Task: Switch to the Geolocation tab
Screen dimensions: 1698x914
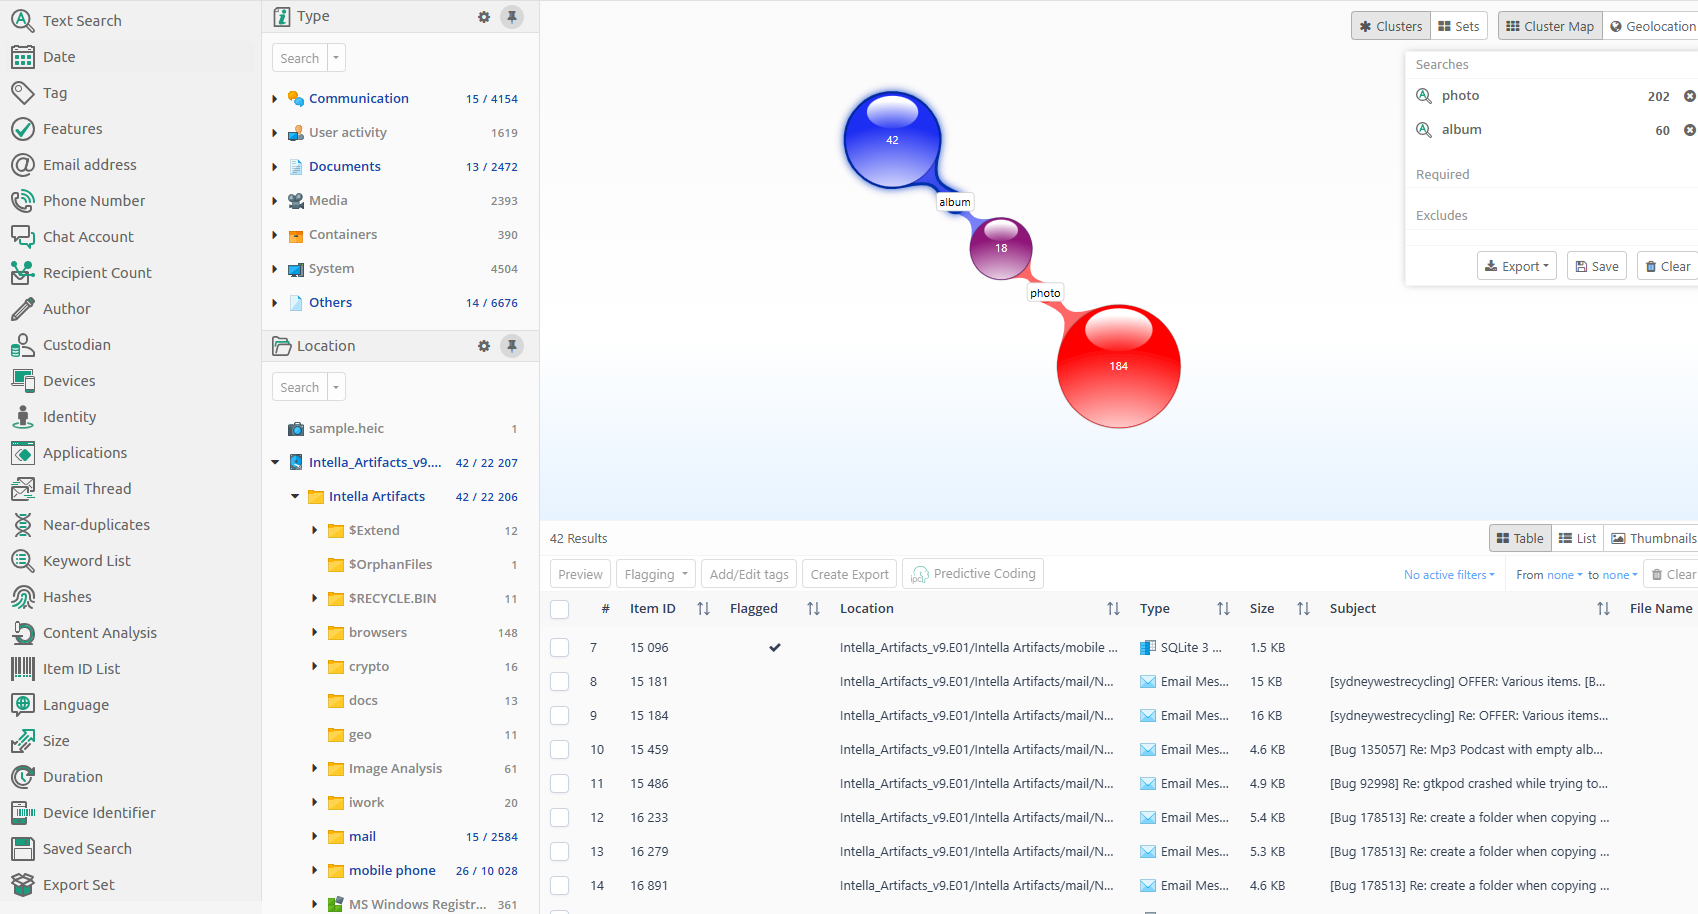Action: [1652, 26]
